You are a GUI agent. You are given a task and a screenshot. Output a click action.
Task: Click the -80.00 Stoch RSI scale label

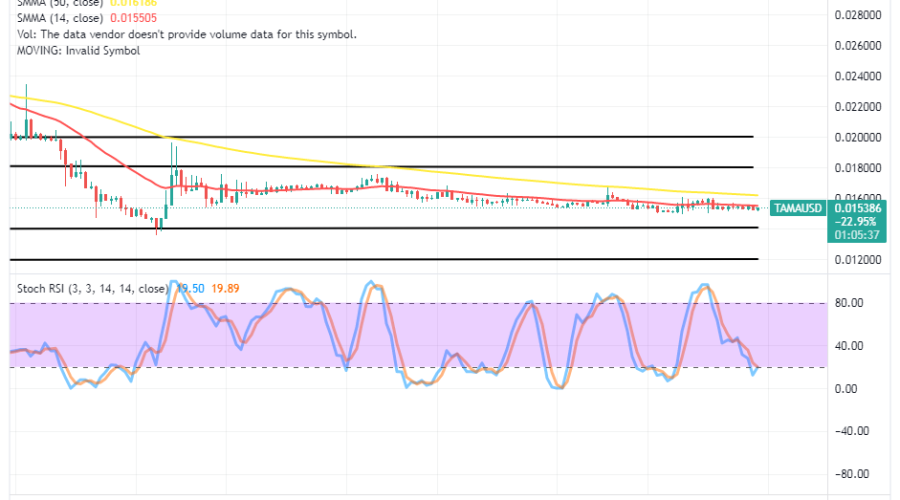852,474
